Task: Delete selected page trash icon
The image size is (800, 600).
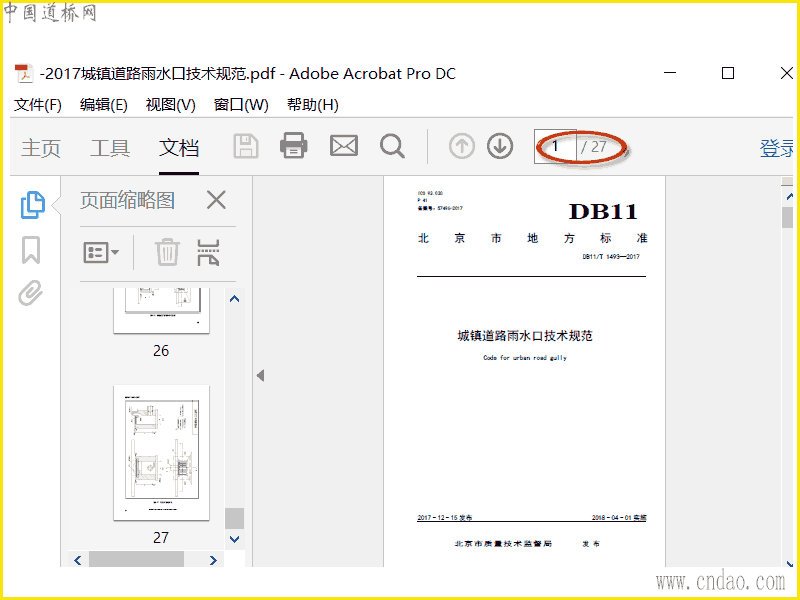Action: 167,252
